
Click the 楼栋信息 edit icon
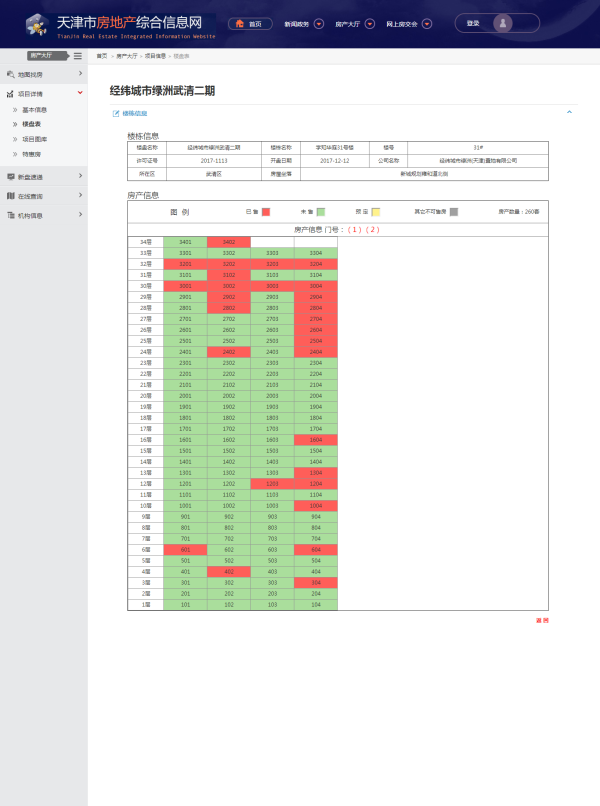(x=116, y=114)
